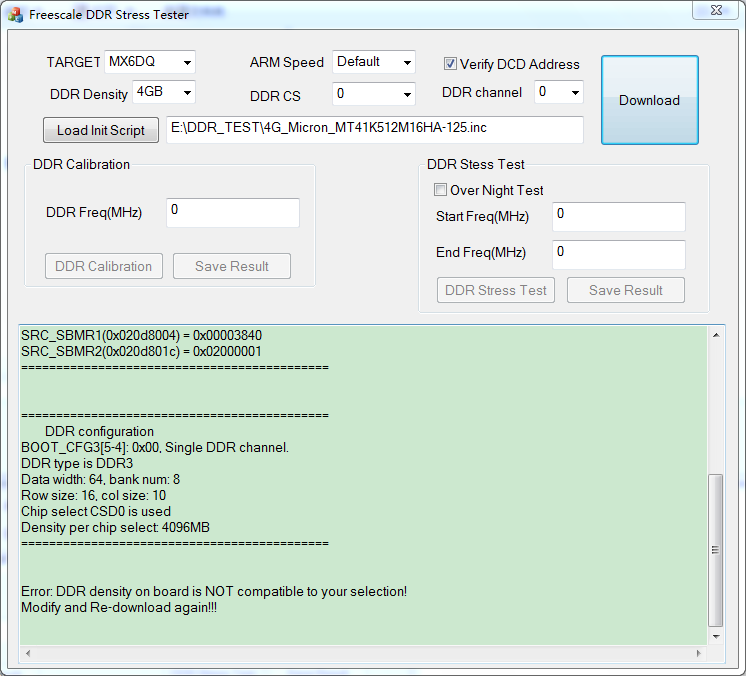This screenshot has height=676, width=746.
Task: Click the log vertical scrollbar thumb
Action: (716, 550)
